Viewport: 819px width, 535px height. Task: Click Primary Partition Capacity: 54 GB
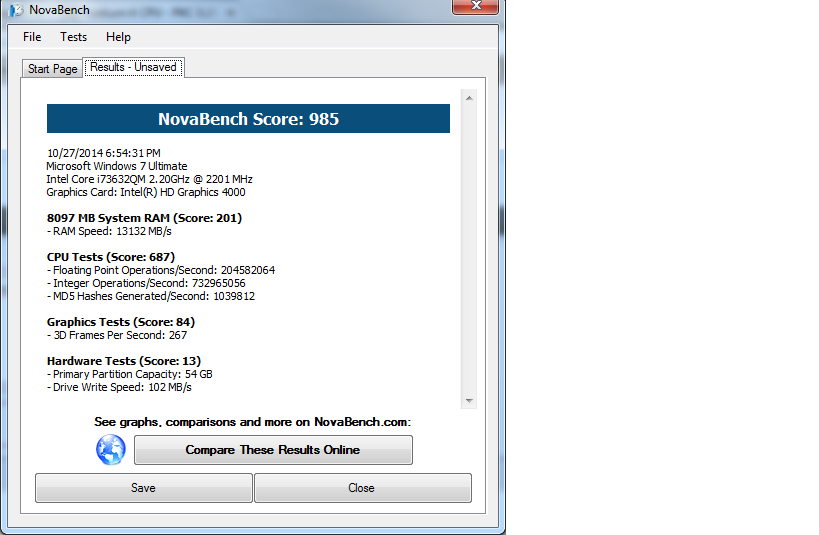pos(130,374)
